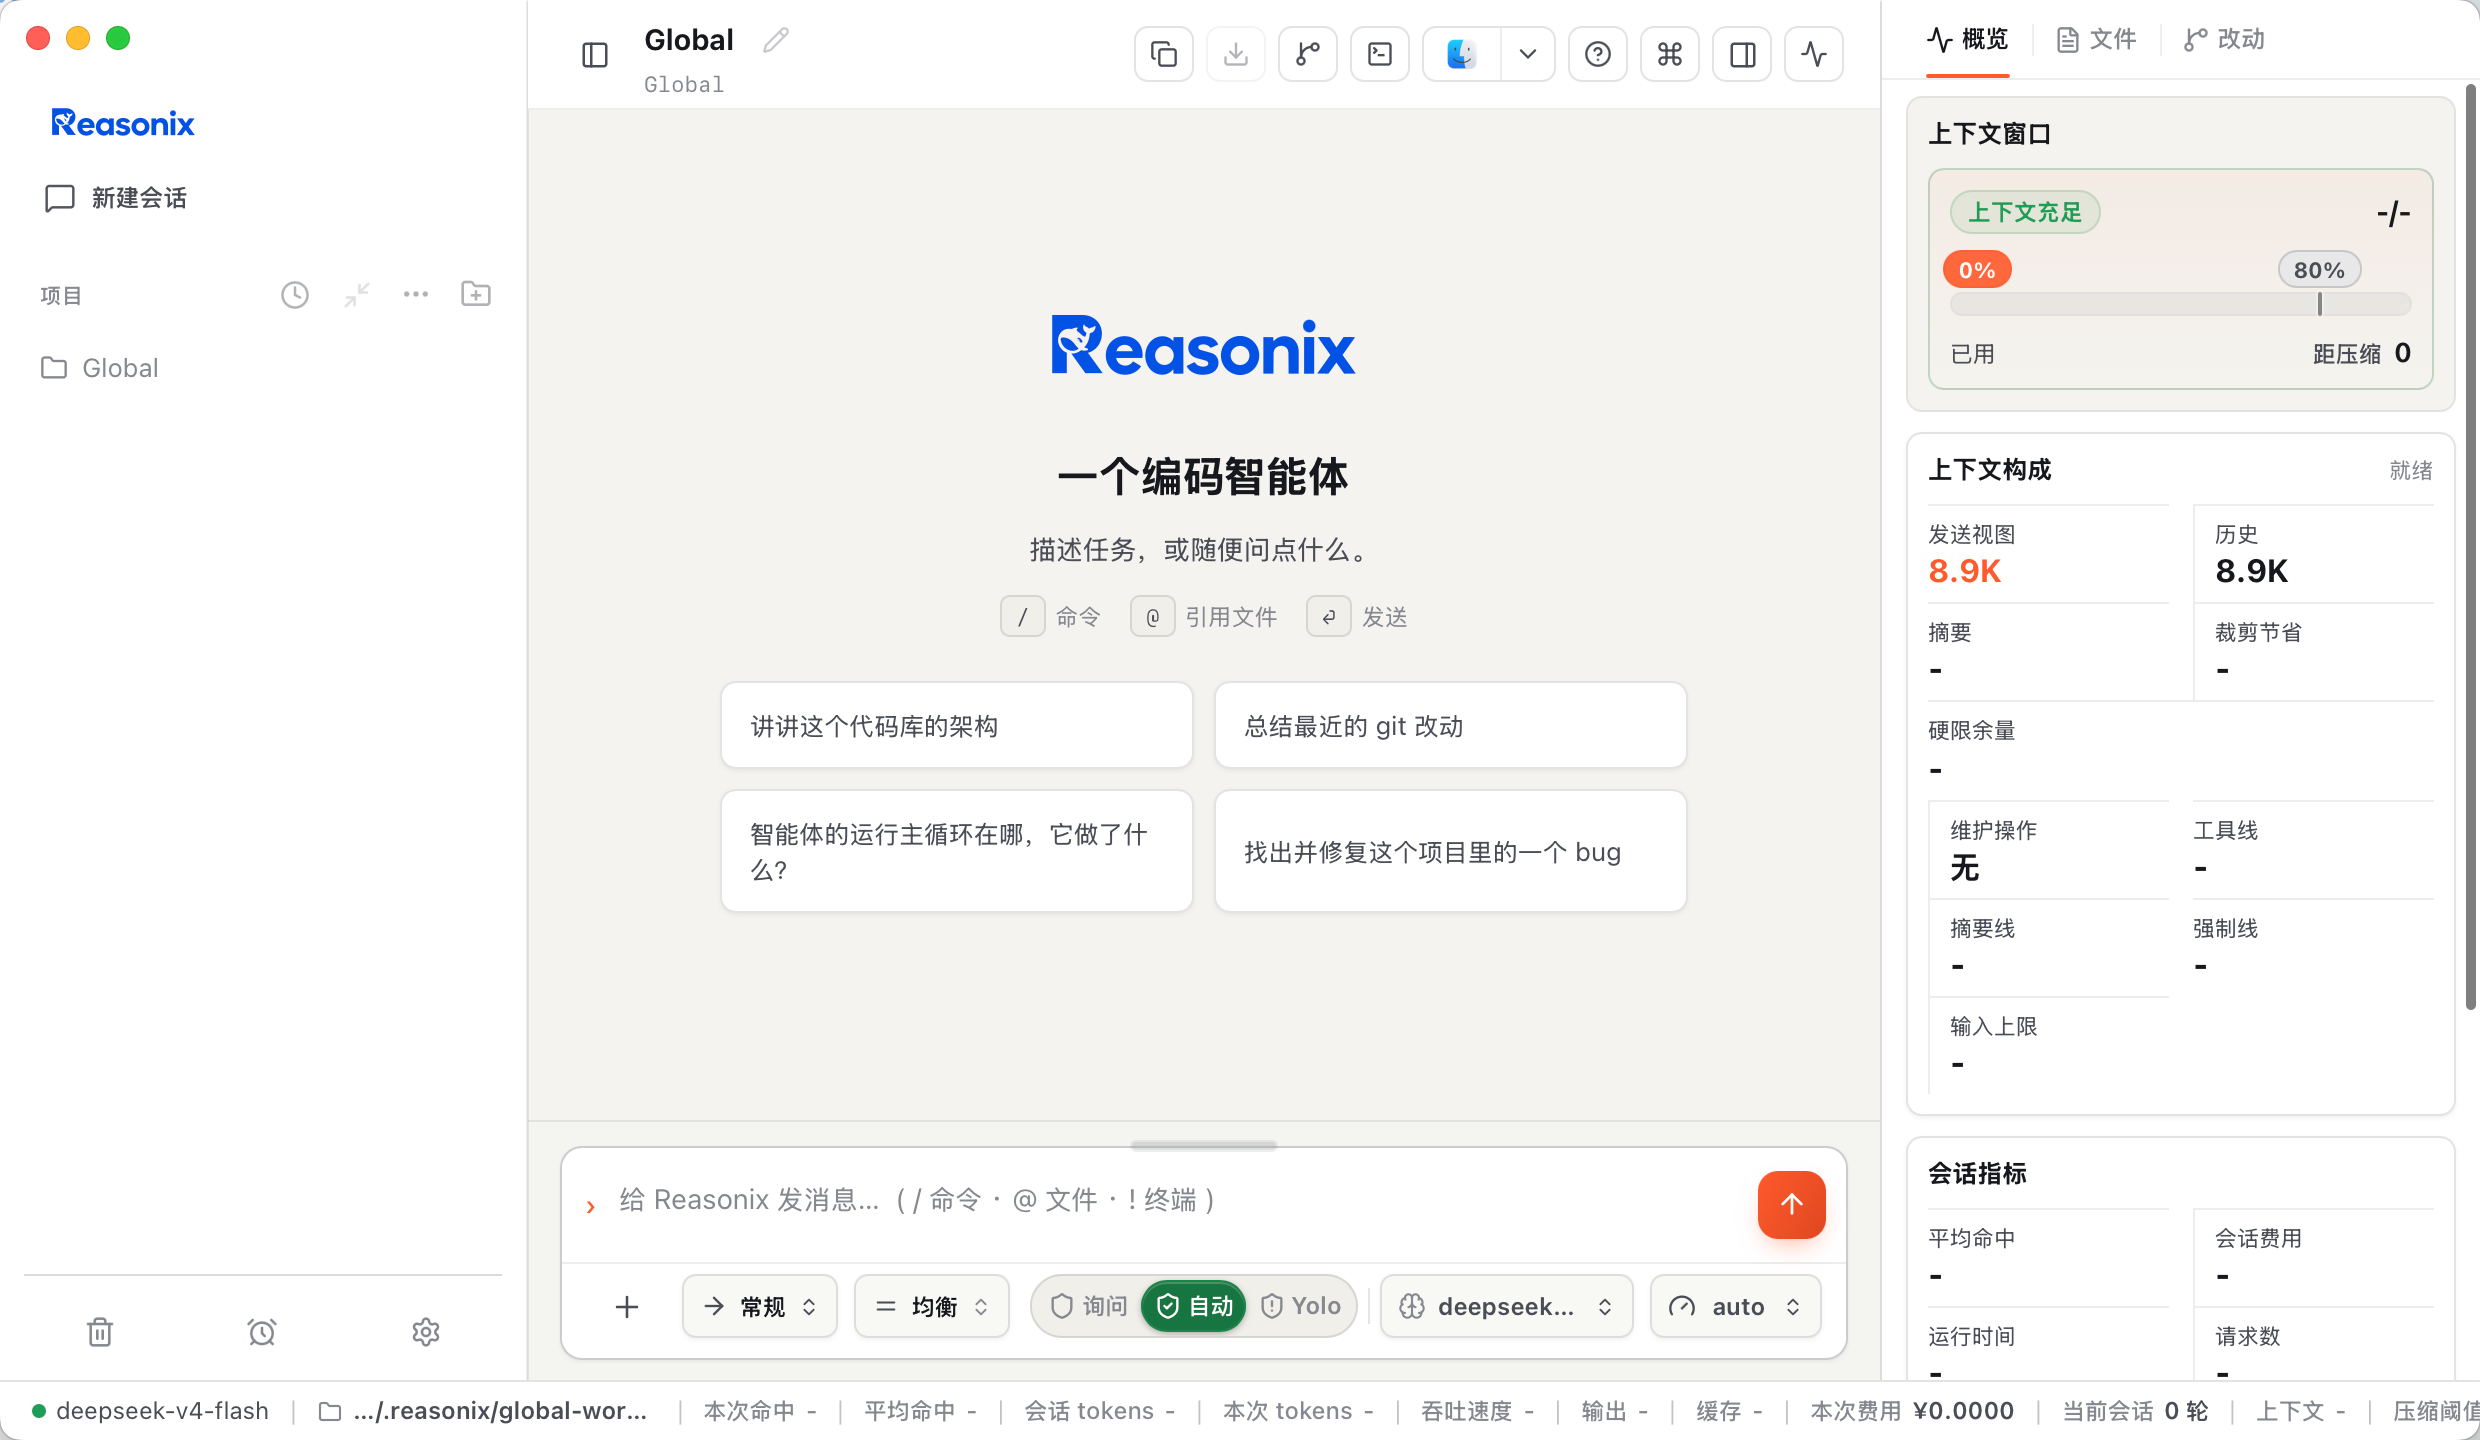2480x1440 pixels.
Task: Toggle the right side panel icon
Action: pyautogui.click(x=1742, y=54)
